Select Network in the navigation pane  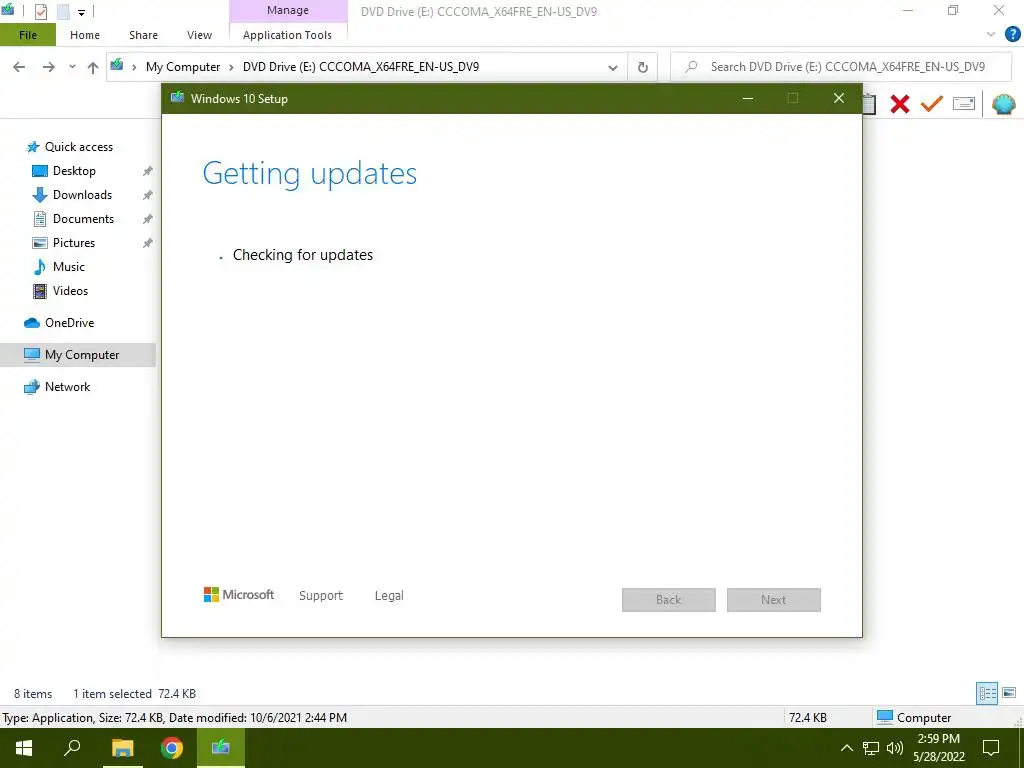point(67,387)
